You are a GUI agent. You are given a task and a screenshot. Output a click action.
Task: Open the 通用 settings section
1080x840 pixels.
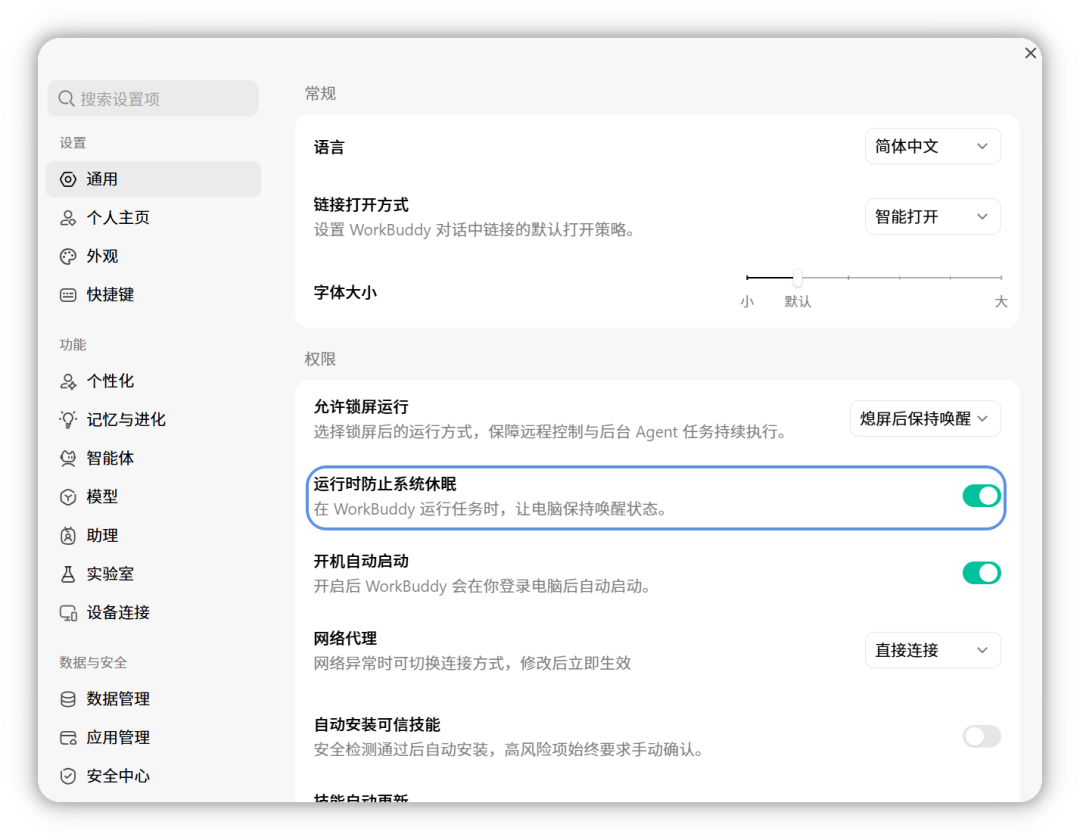click(x=153, y=180)
